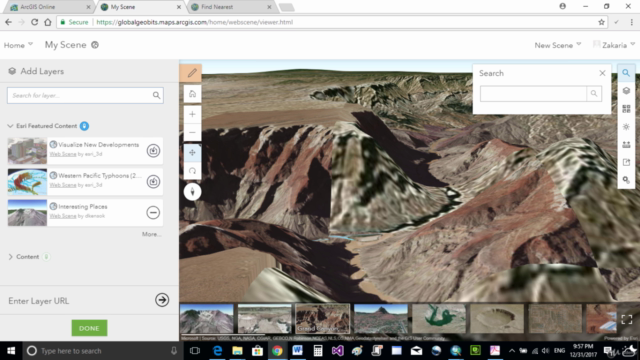Open the search tool magnifier icon in the right toolbar

click(x=626, y=73)
